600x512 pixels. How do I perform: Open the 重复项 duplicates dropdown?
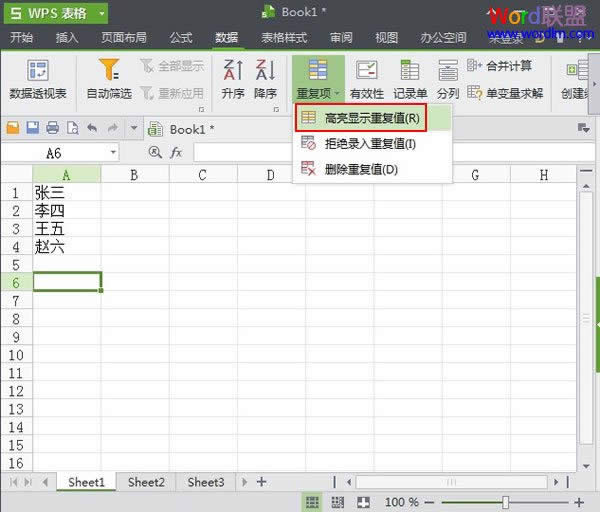click(x=318, y=79)
